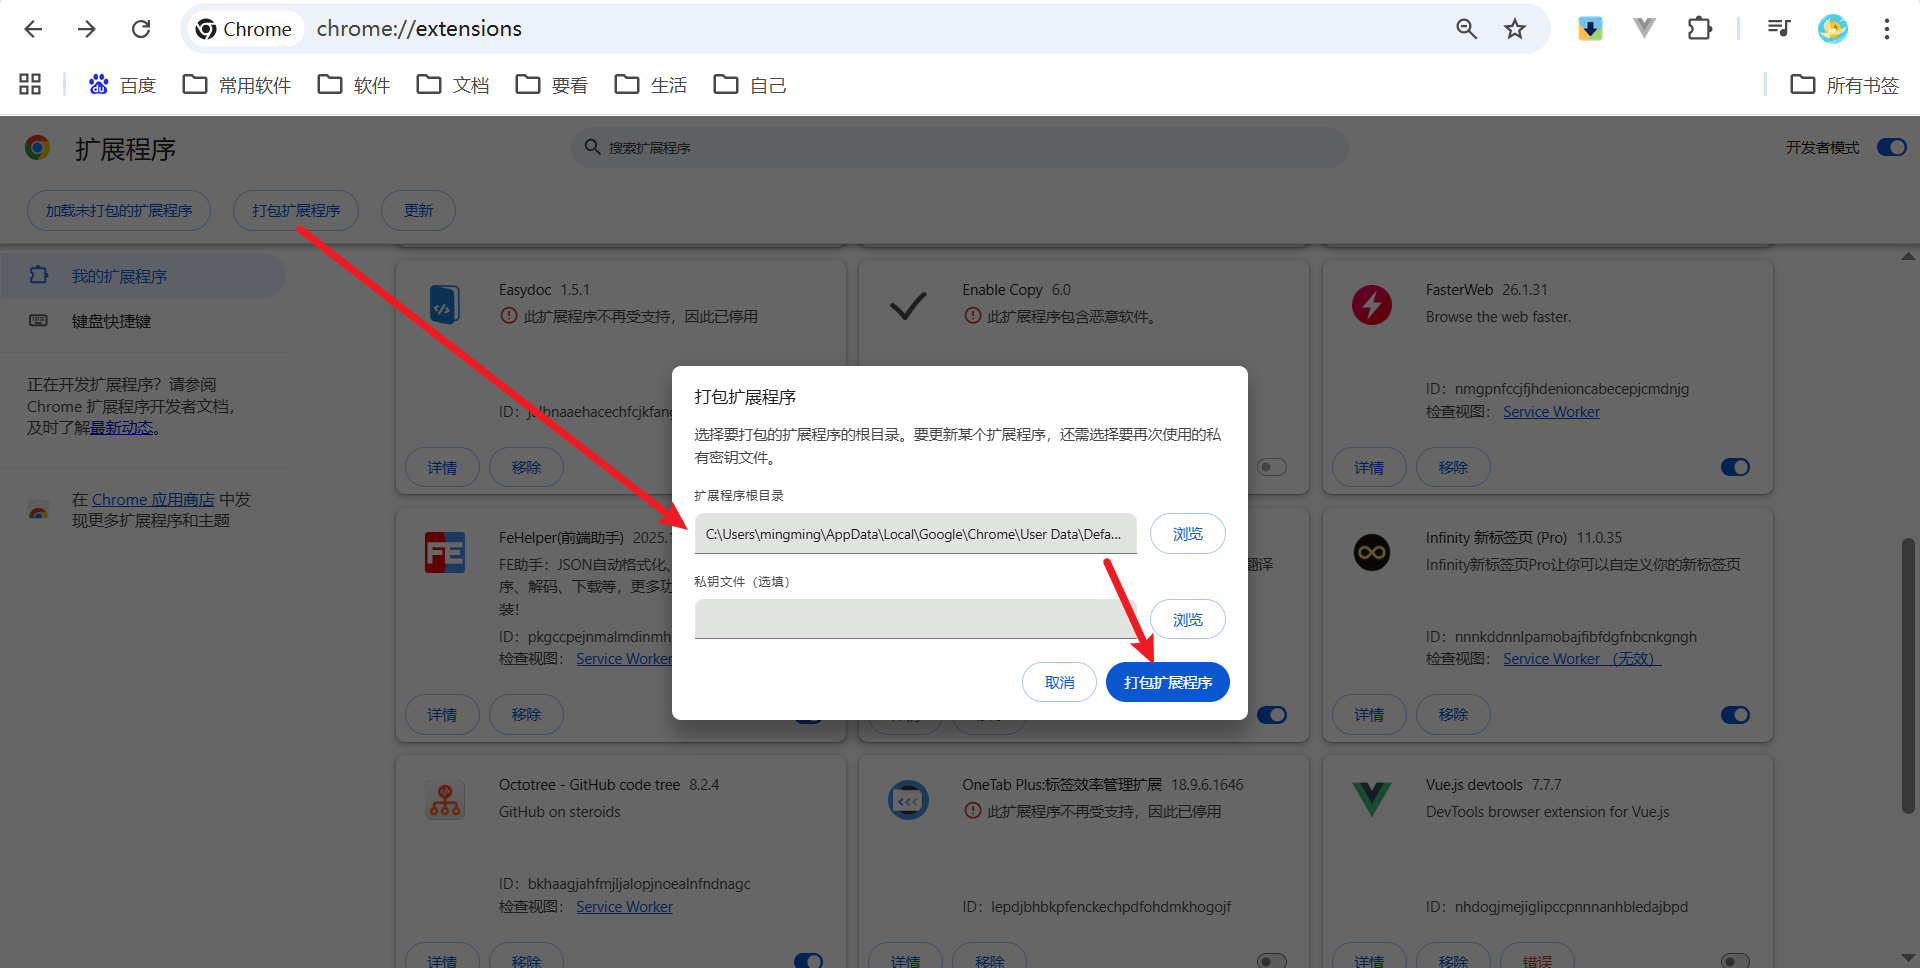Open Octotree Service Worker link

624,907
